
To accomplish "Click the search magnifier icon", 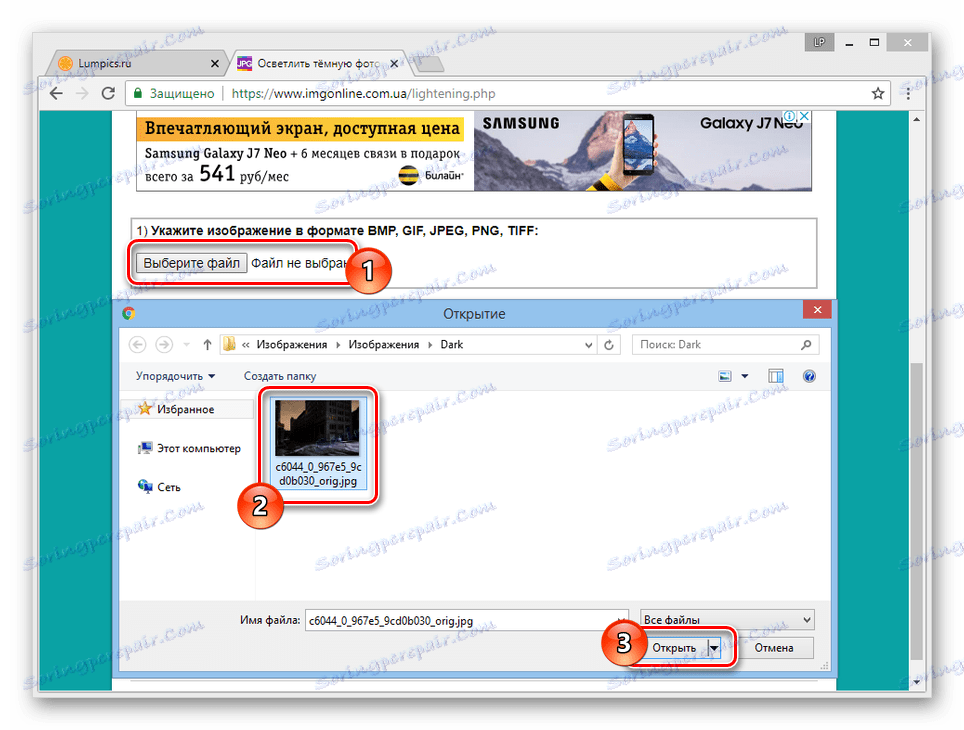I will point(806,345).
